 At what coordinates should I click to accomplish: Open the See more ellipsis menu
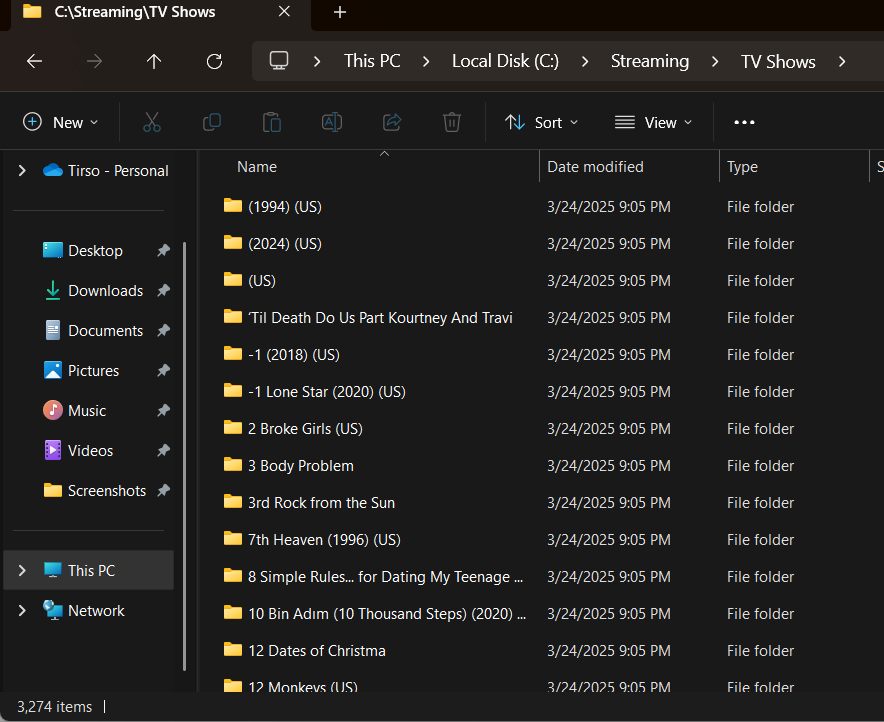[744, 122]
